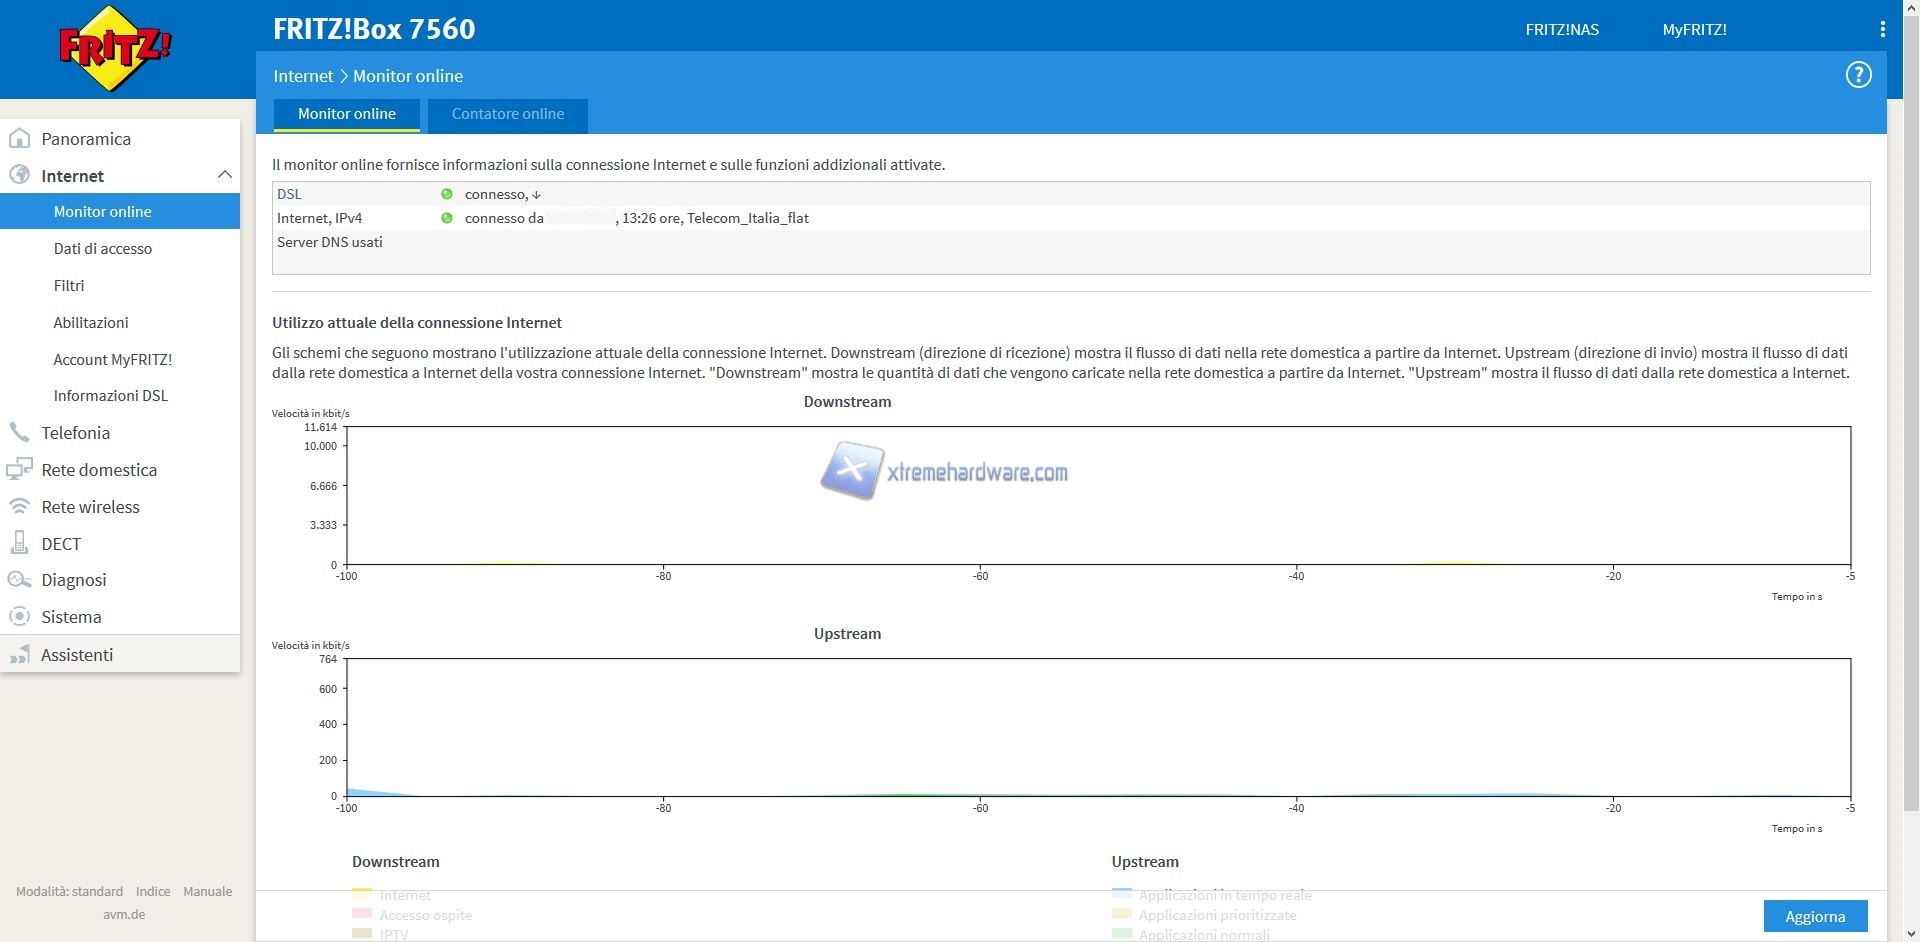Click the avm.de footer link
The width and height of the screenshot is (1920, 942).
(124, 914)
